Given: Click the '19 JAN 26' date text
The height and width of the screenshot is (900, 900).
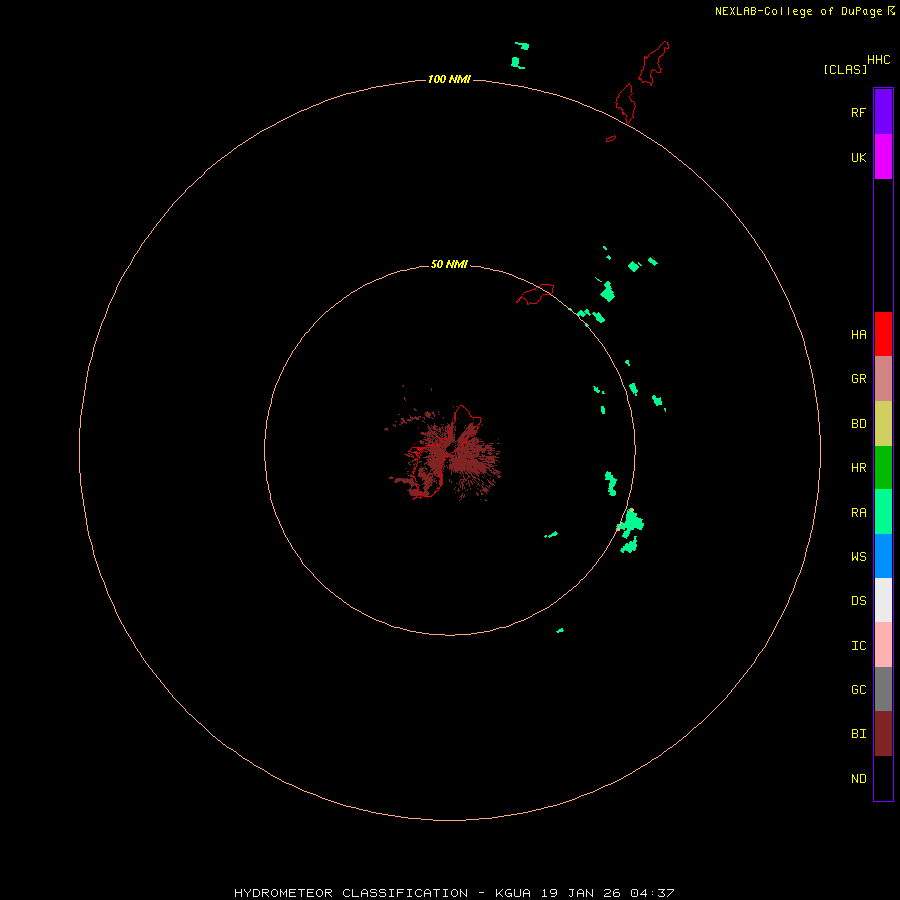Looking at the screenshot, I should point(580,893).
